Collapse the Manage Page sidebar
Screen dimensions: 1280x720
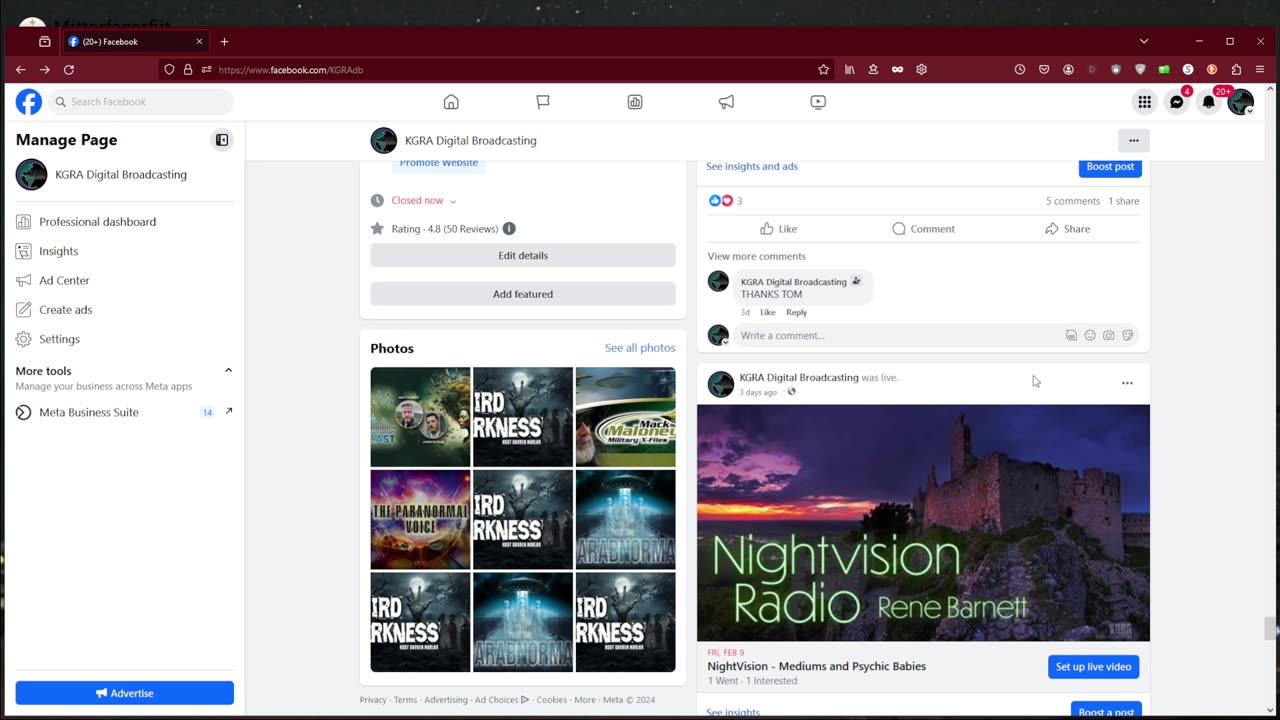222,140
